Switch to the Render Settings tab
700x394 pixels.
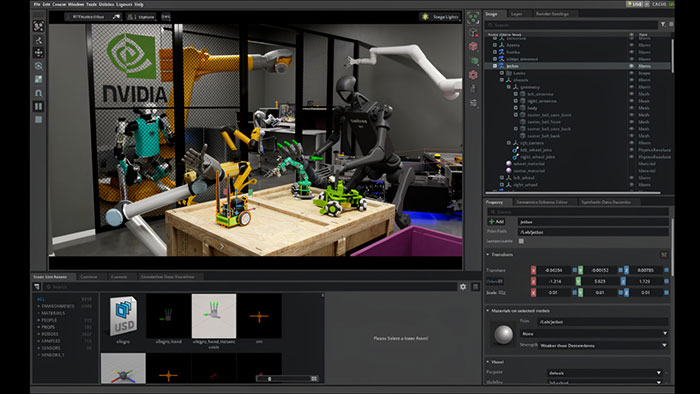point(552,14)
